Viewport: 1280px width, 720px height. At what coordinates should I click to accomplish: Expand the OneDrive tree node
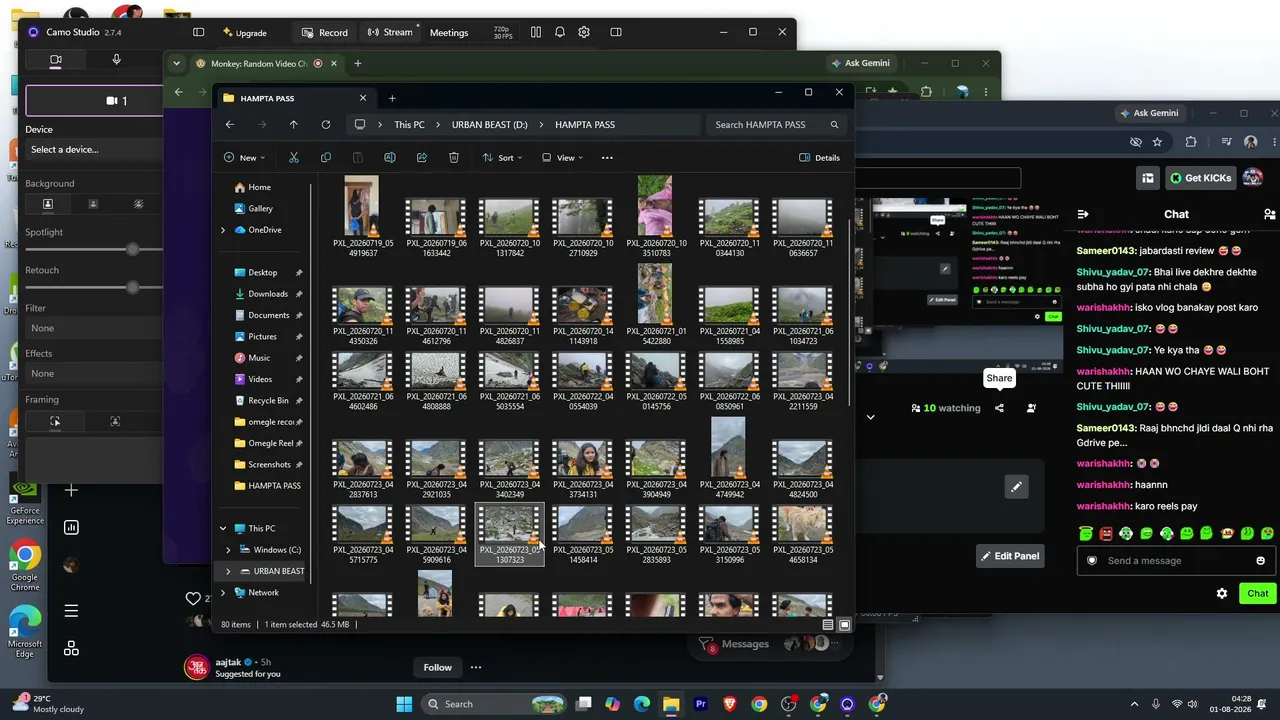(x=223, y=230)
